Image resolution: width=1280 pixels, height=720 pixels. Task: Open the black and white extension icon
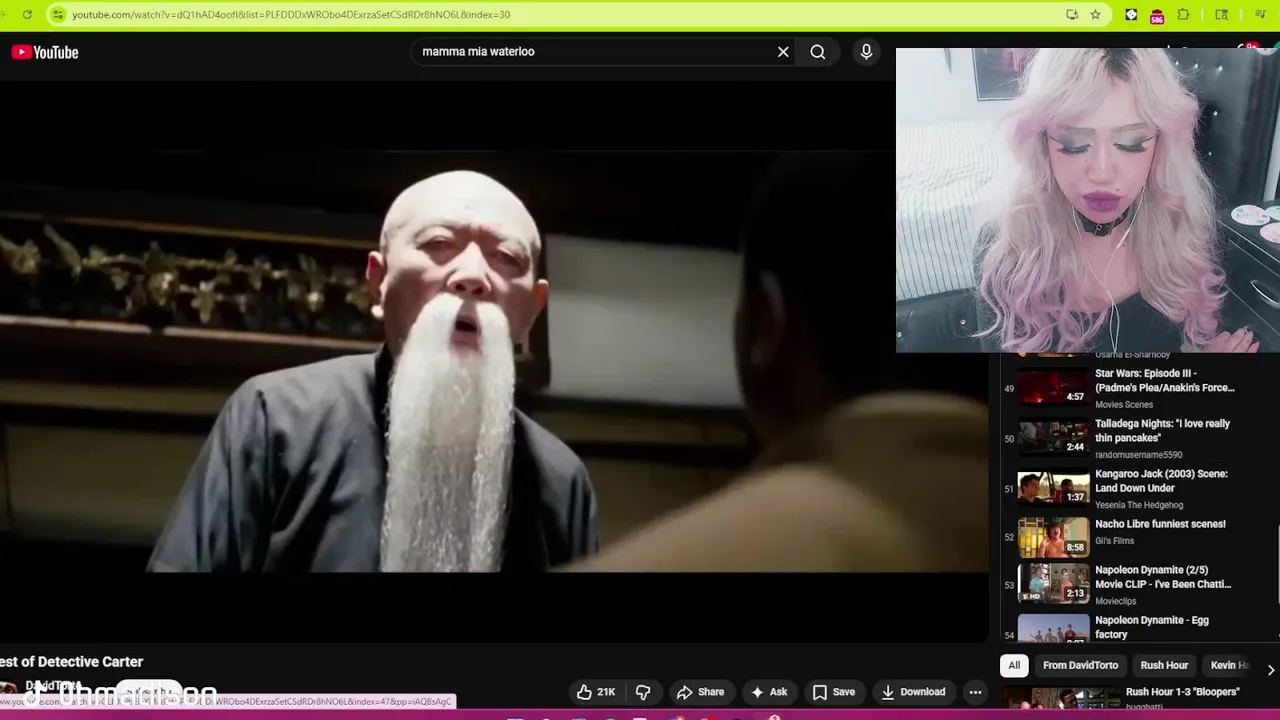tap(1131, 14)
